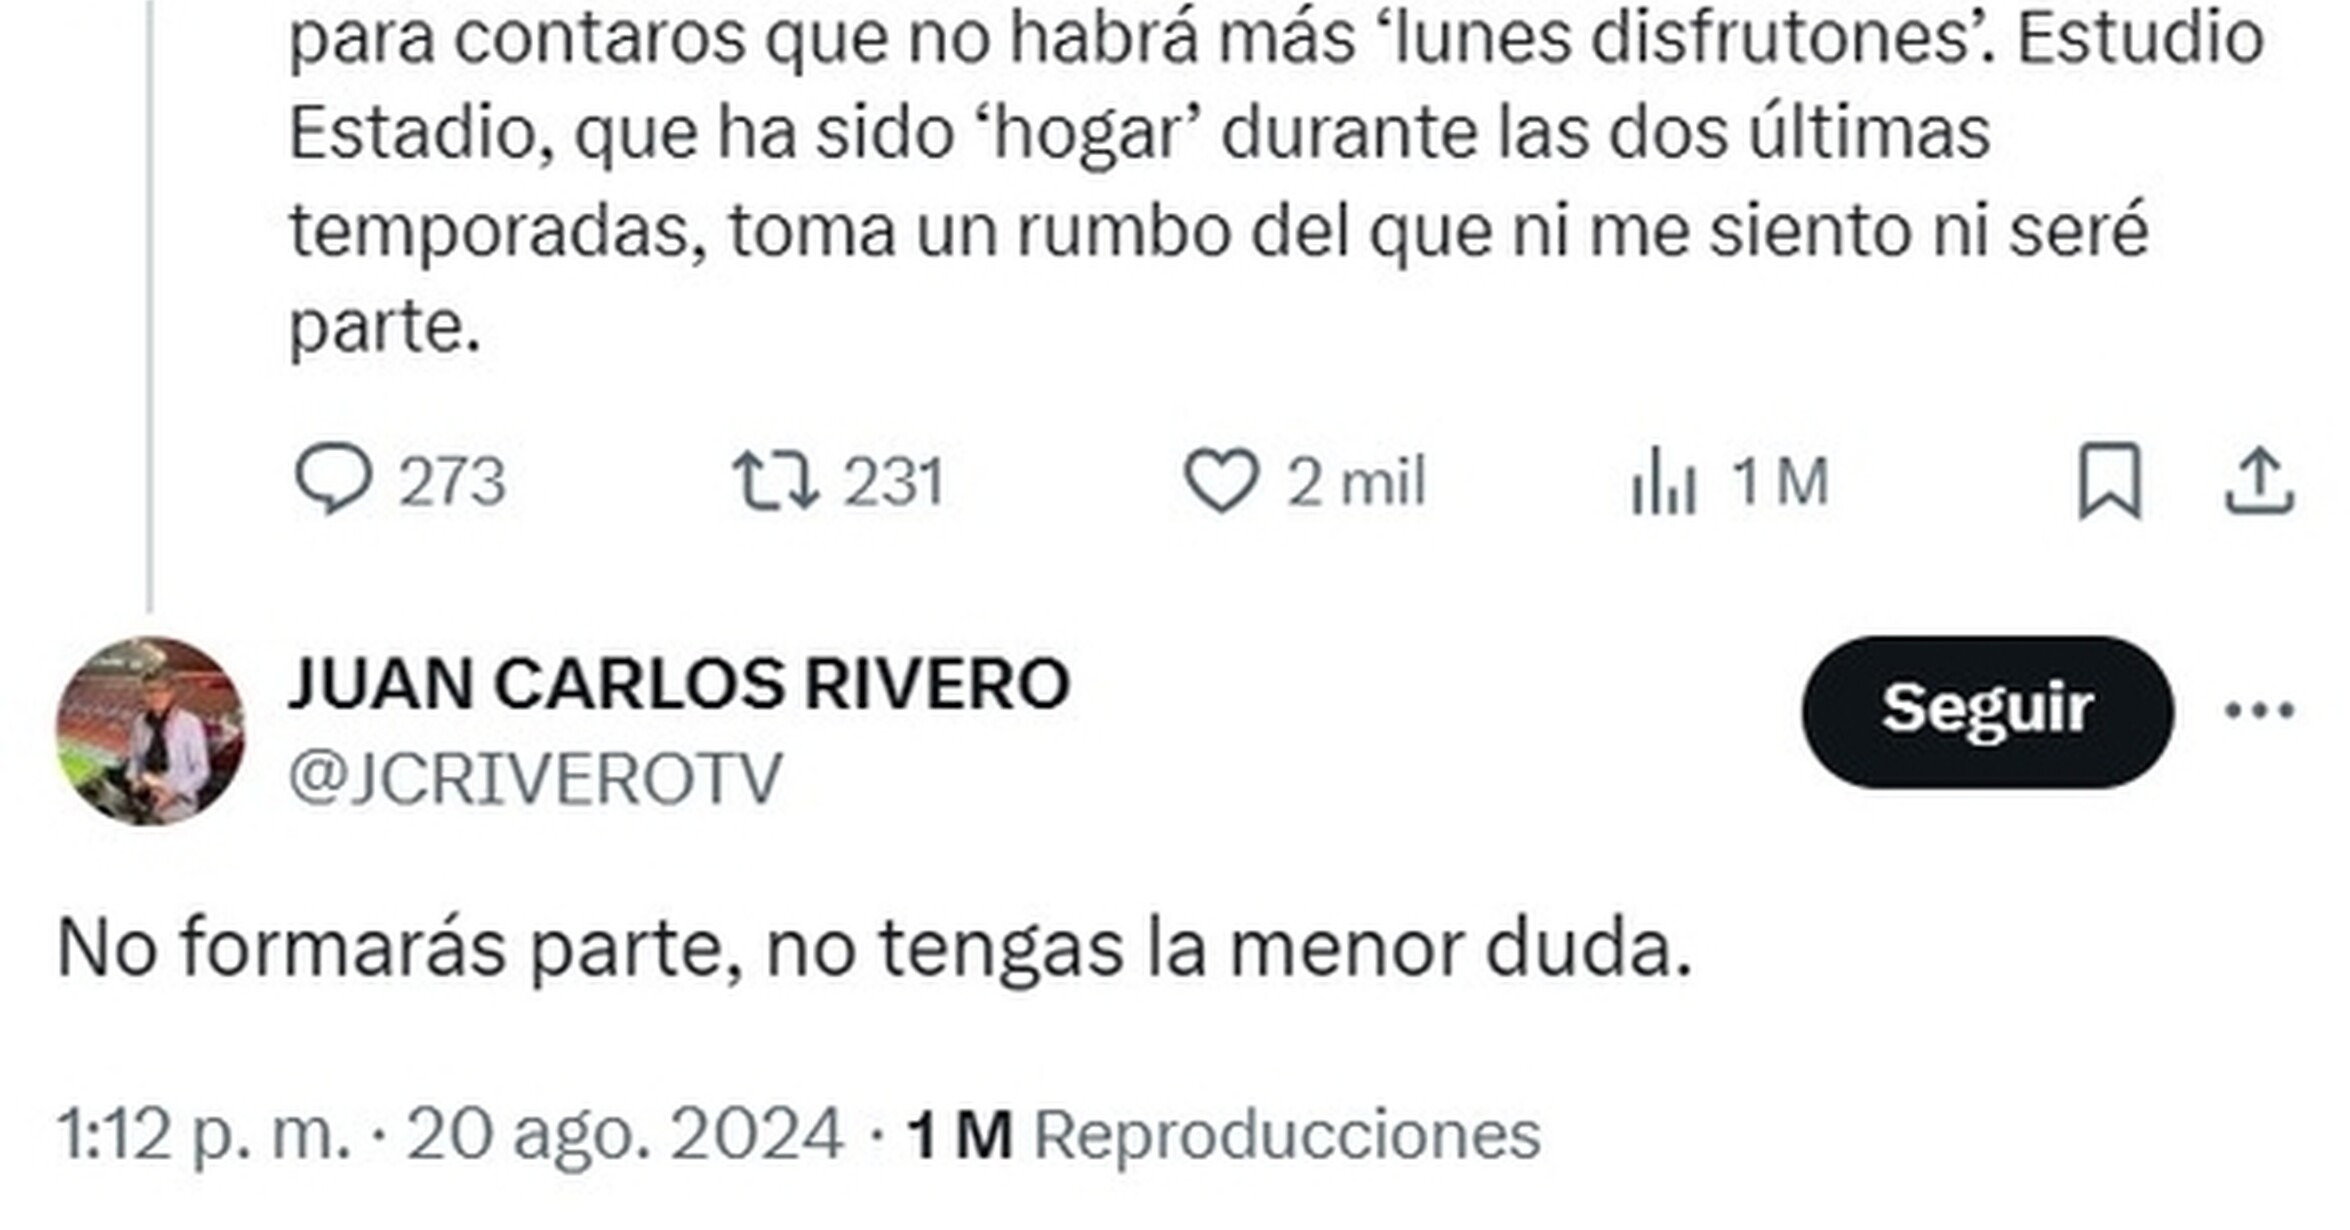Click the 2 mil likes count
Image resolution: width=2350 pixels, height=1230 pixels.
tap(1356, 482)
